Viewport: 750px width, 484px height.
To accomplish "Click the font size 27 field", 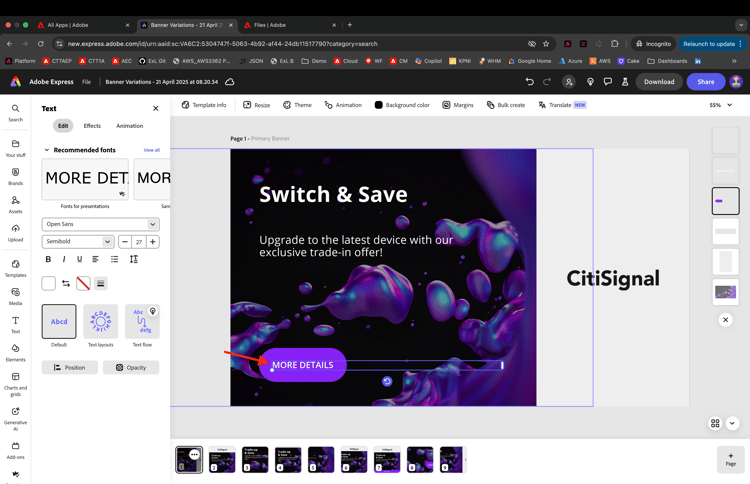I will (139, 242).
